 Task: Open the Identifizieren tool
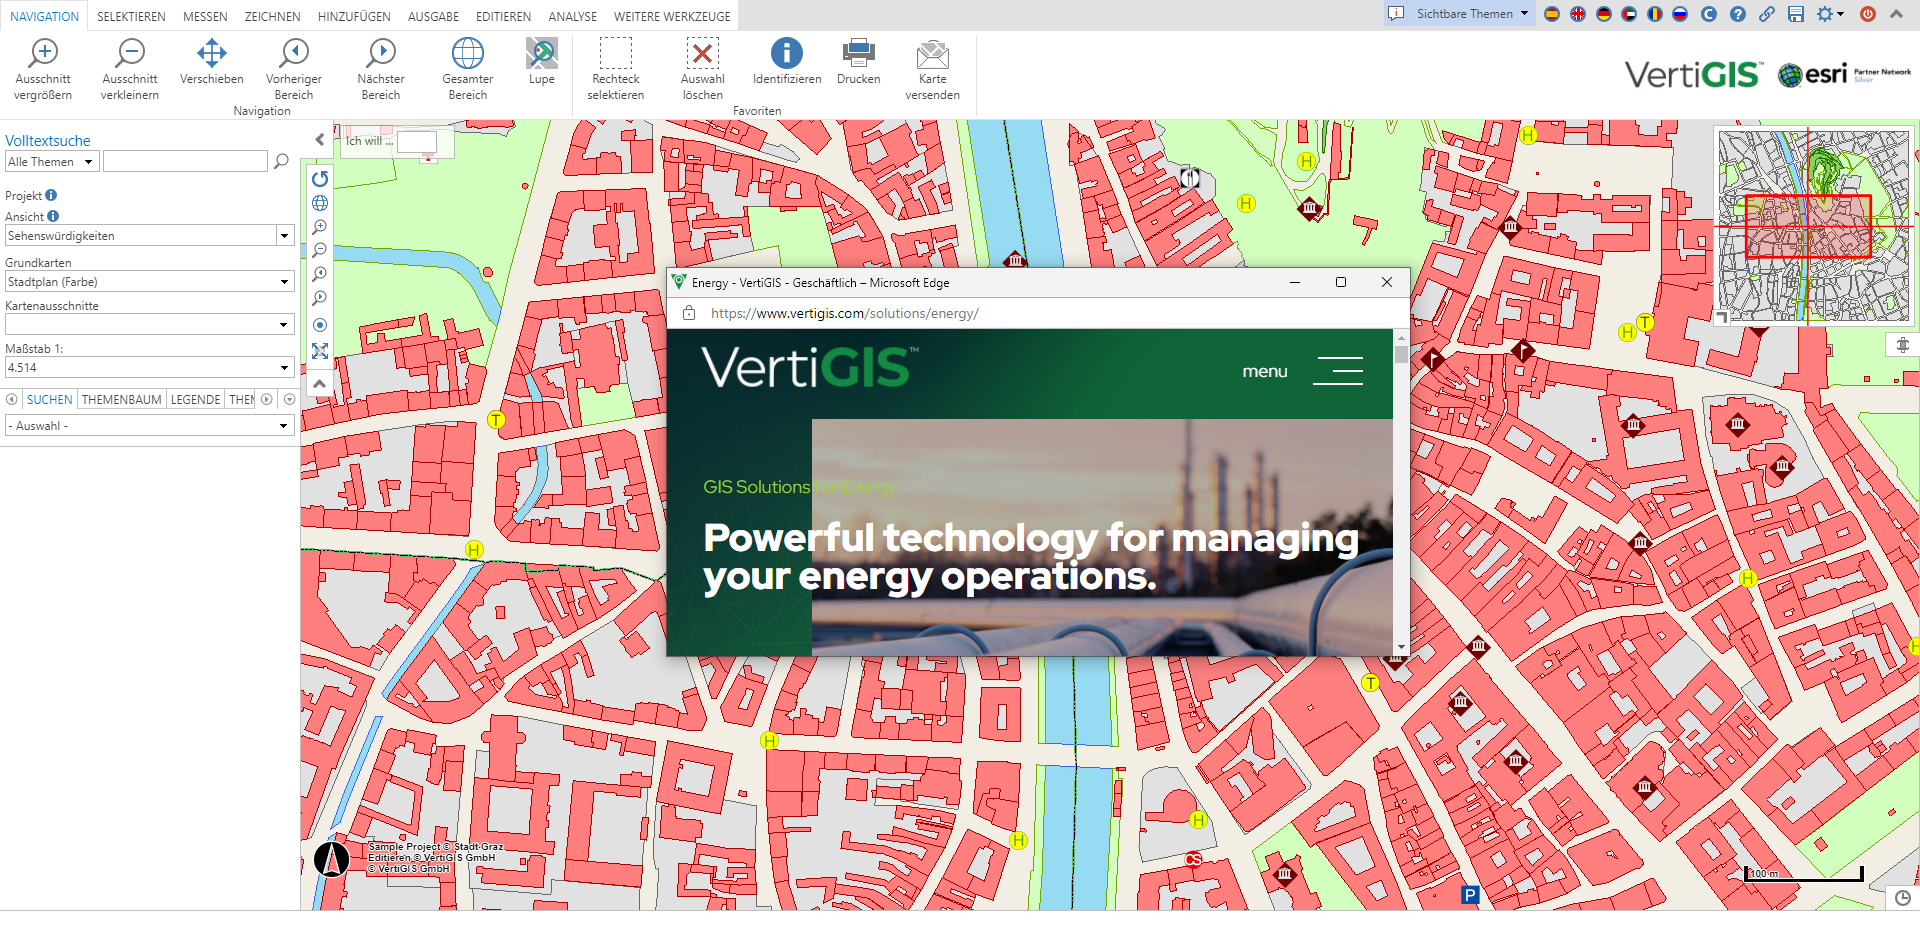[786, 68]
